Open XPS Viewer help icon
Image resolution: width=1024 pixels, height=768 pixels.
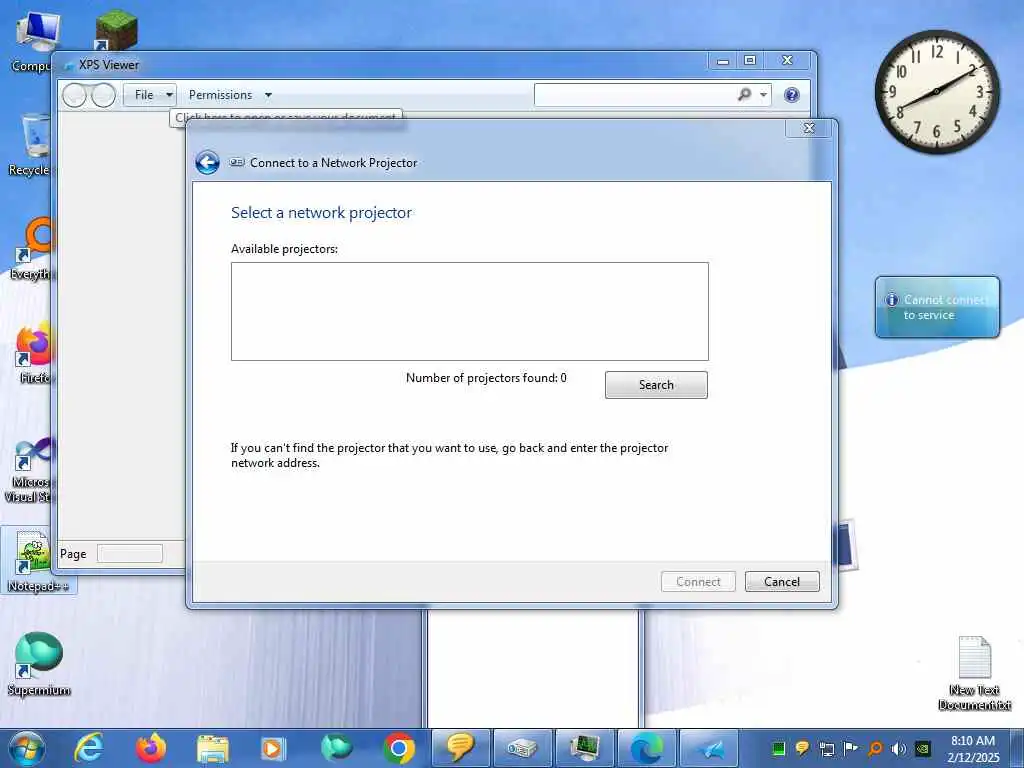(x=792, y=95)
